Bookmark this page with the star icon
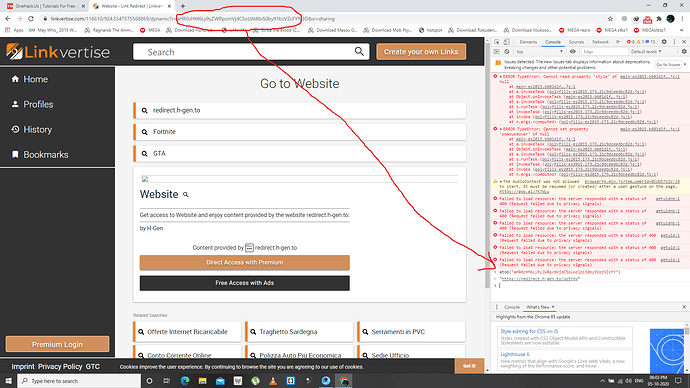The height and width of the screenshot is (388, 690). 610,18
